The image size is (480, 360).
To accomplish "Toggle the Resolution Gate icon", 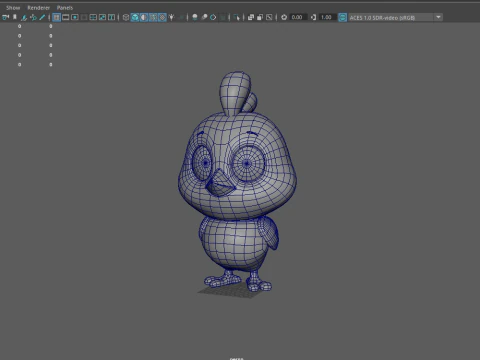I will coord(75,17).
